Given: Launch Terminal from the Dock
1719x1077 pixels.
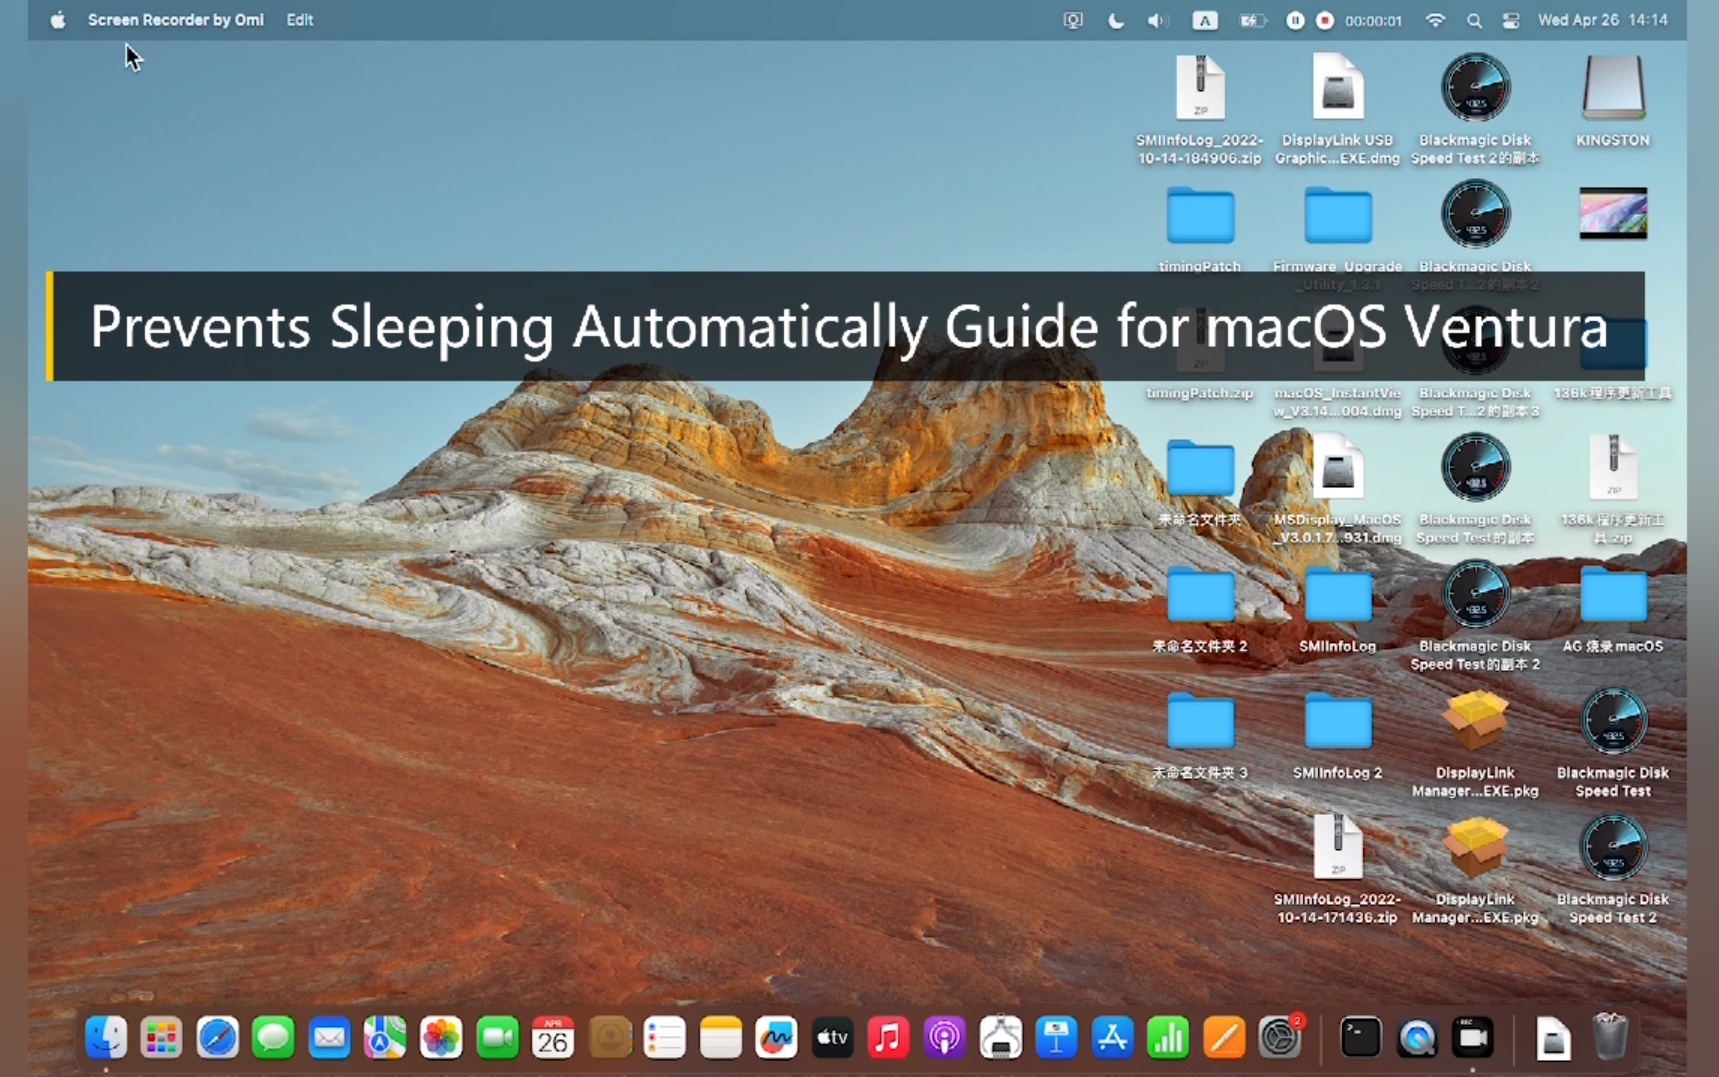Looking at the screenshot, I should click(x=1360, y=1038).
